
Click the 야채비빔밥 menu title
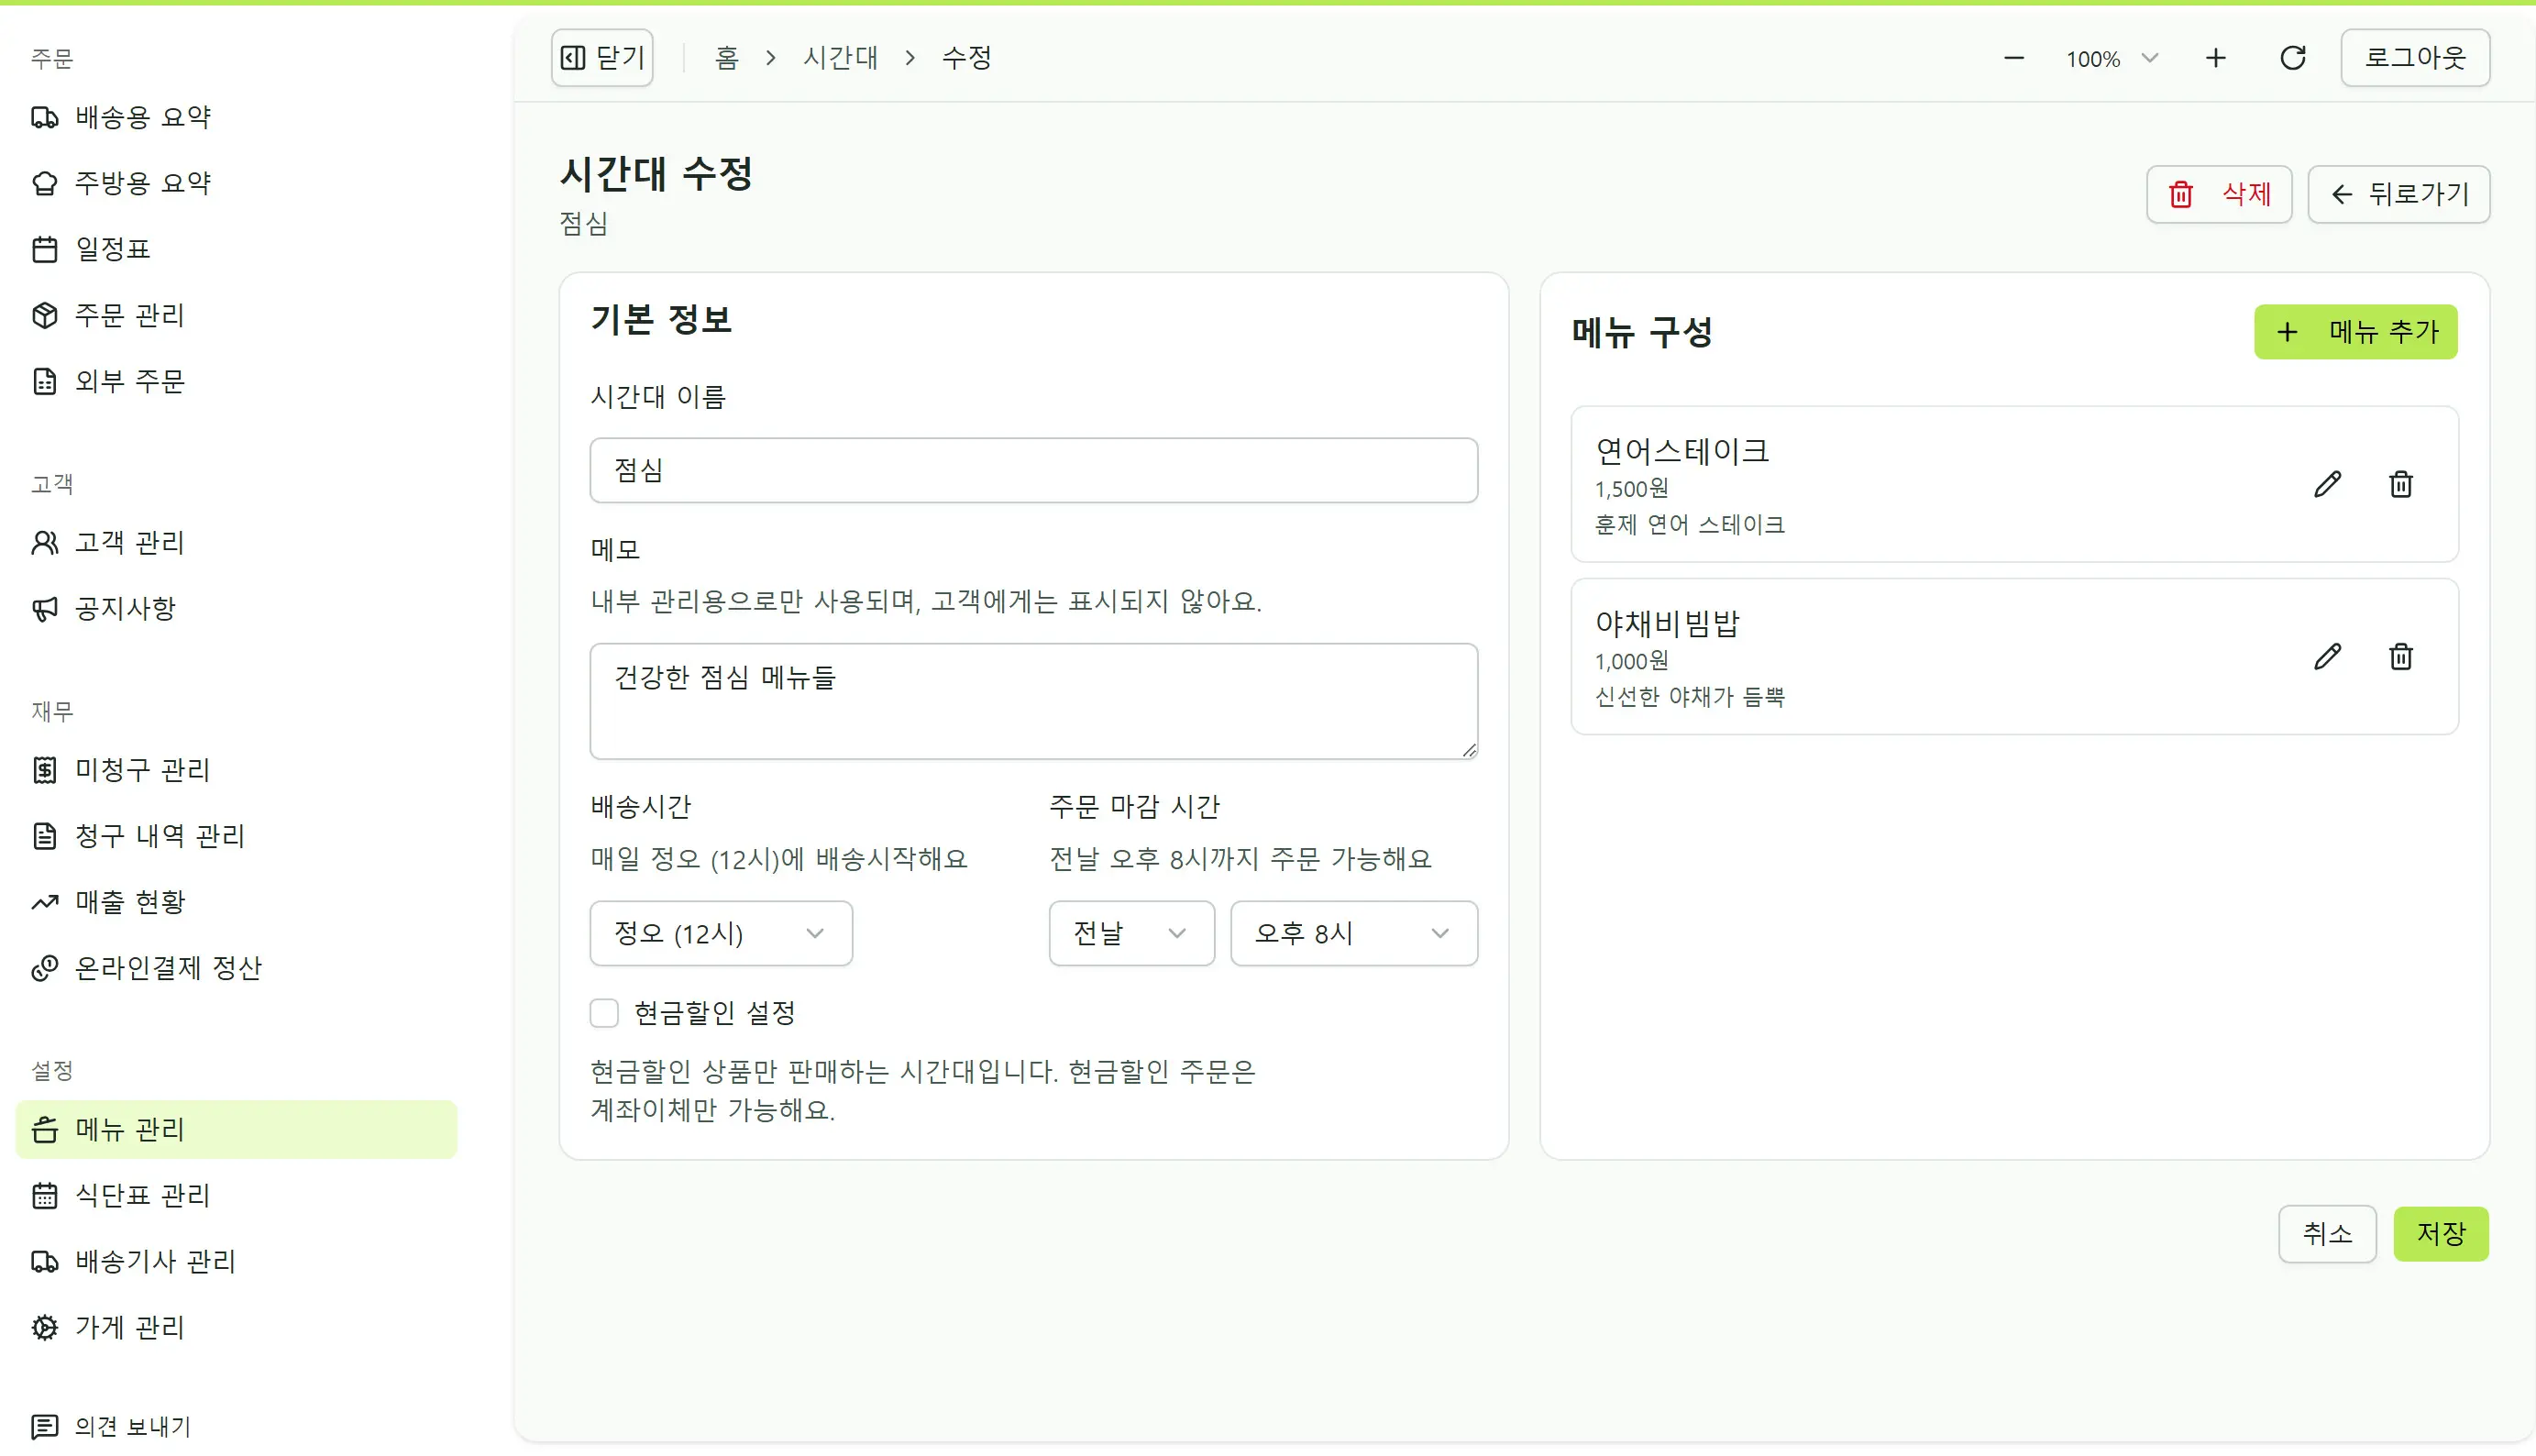(1667, 623)
